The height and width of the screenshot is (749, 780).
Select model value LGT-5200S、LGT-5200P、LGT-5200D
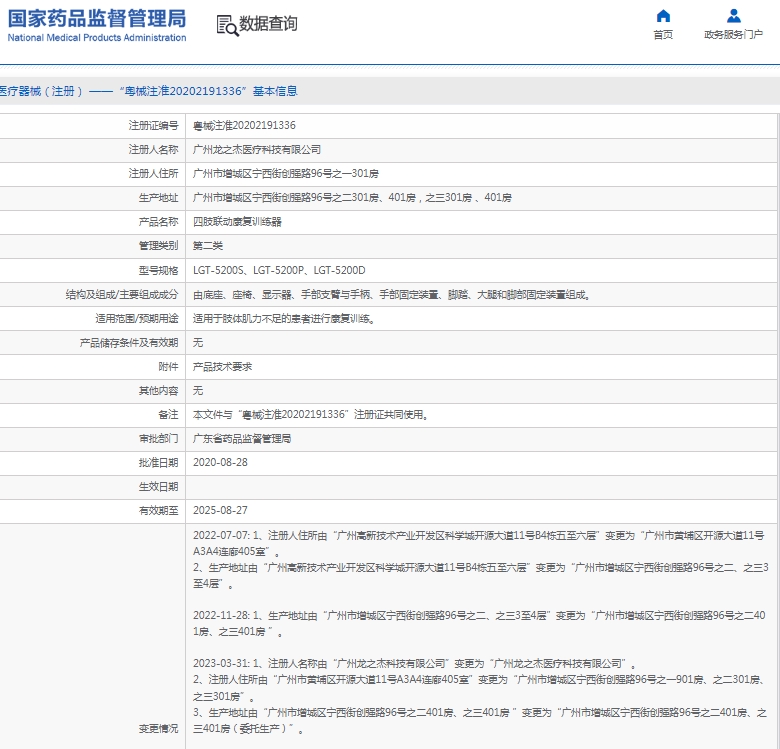click(x=279, y=270)
